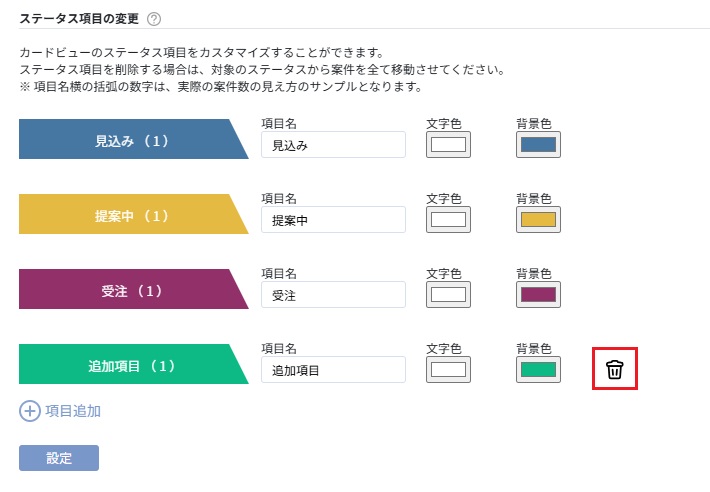Click the plus circle icon for 項目追加
The image size is (710, 492).
click(x=30, y=411)
